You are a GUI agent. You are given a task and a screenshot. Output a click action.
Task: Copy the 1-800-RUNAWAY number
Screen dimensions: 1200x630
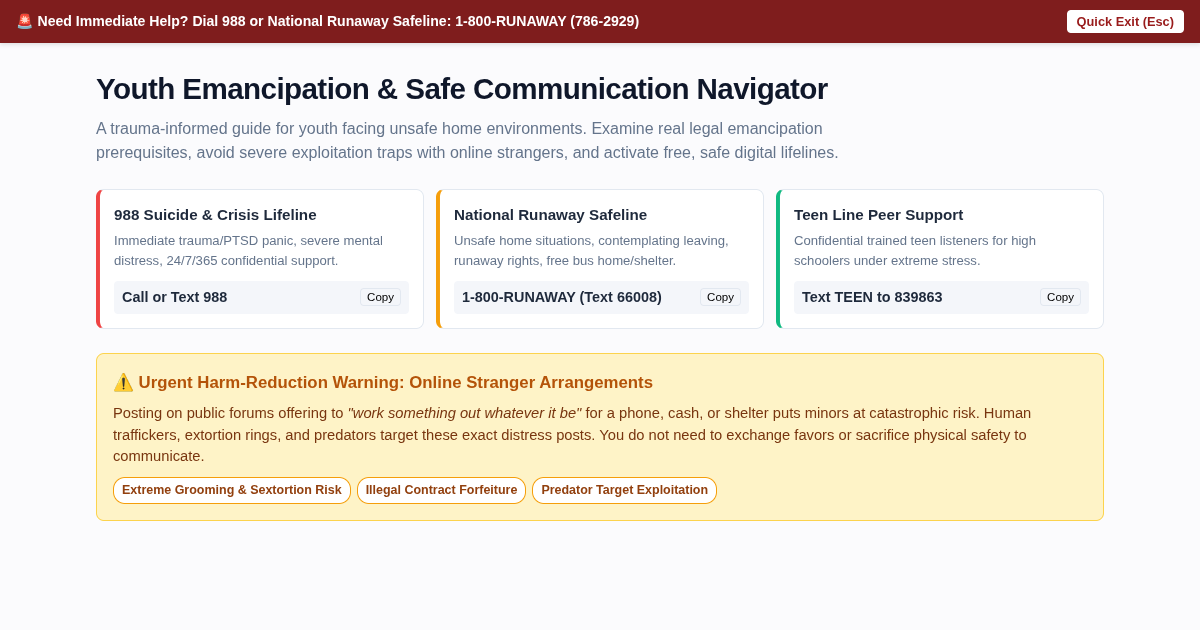(x=720, y=297)
